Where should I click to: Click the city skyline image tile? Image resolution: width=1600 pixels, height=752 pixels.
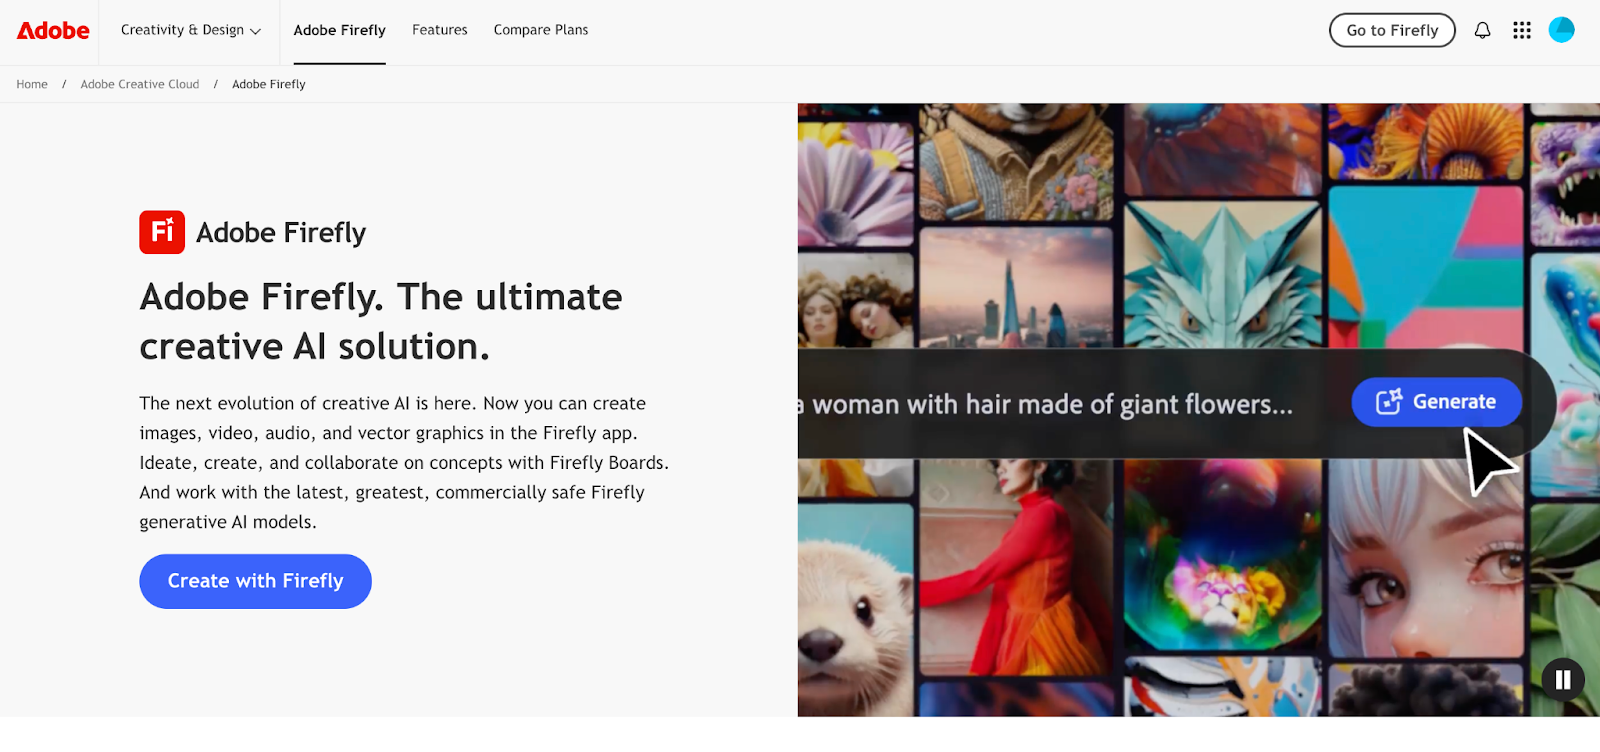(1016, 288)
